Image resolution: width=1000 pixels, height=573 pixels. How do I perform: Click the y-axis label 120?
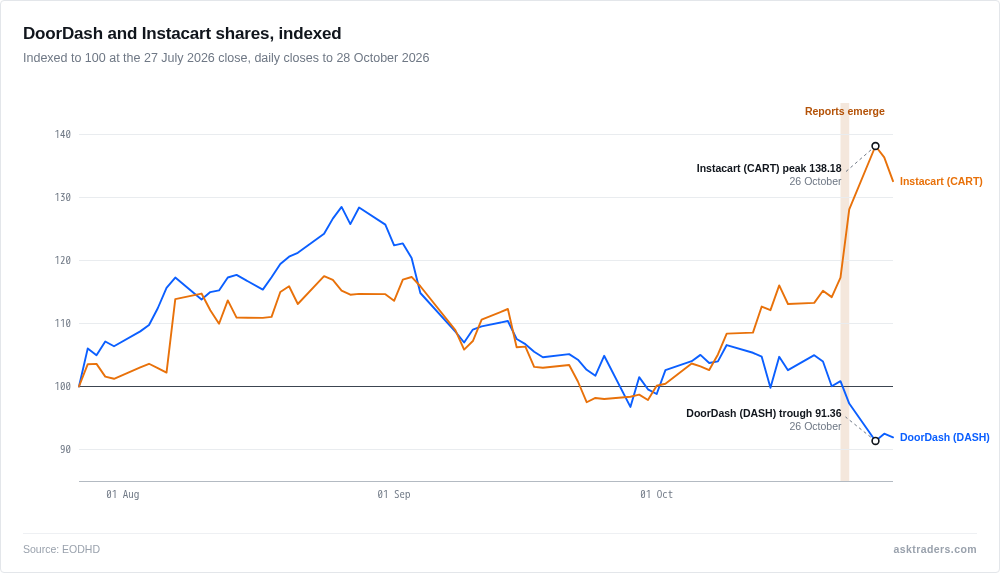[62, 260]
